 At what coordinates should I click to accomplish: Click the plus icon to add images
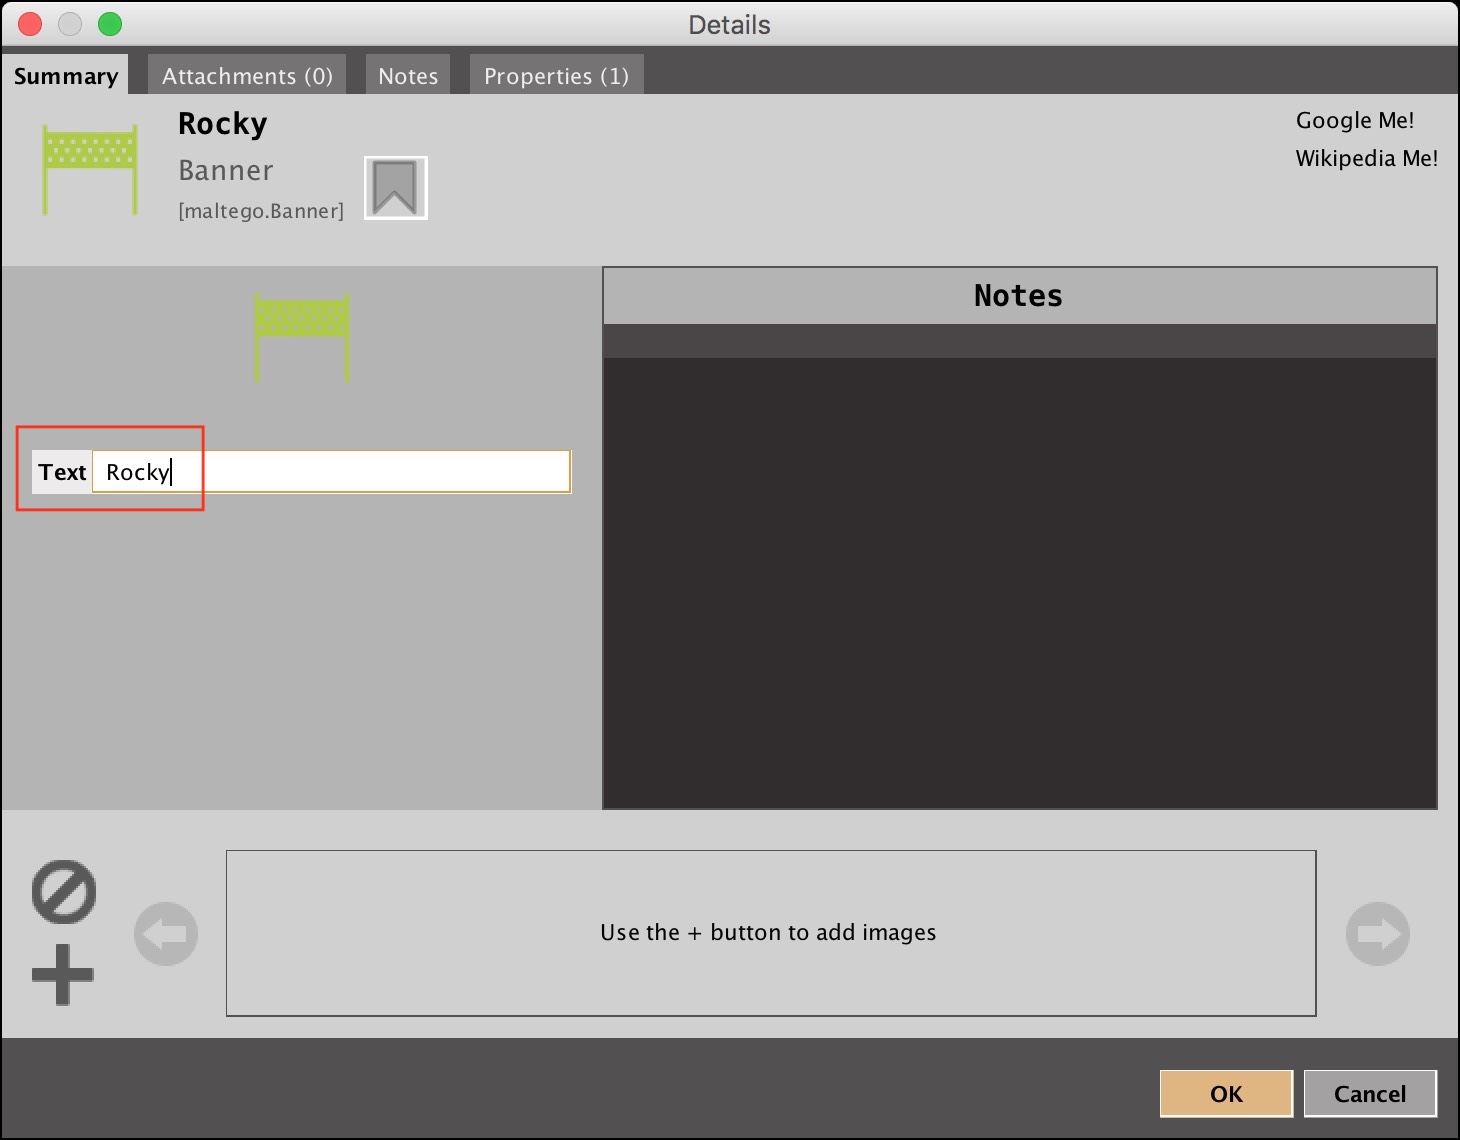tap(62, 974)
